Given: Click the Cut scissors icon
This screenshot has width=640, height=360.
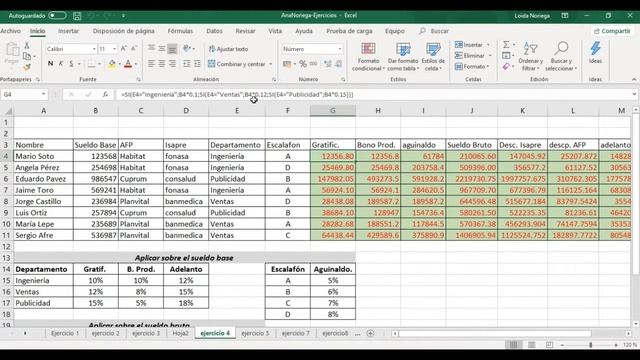Looking at the screenshot, I should pos(27,45).
